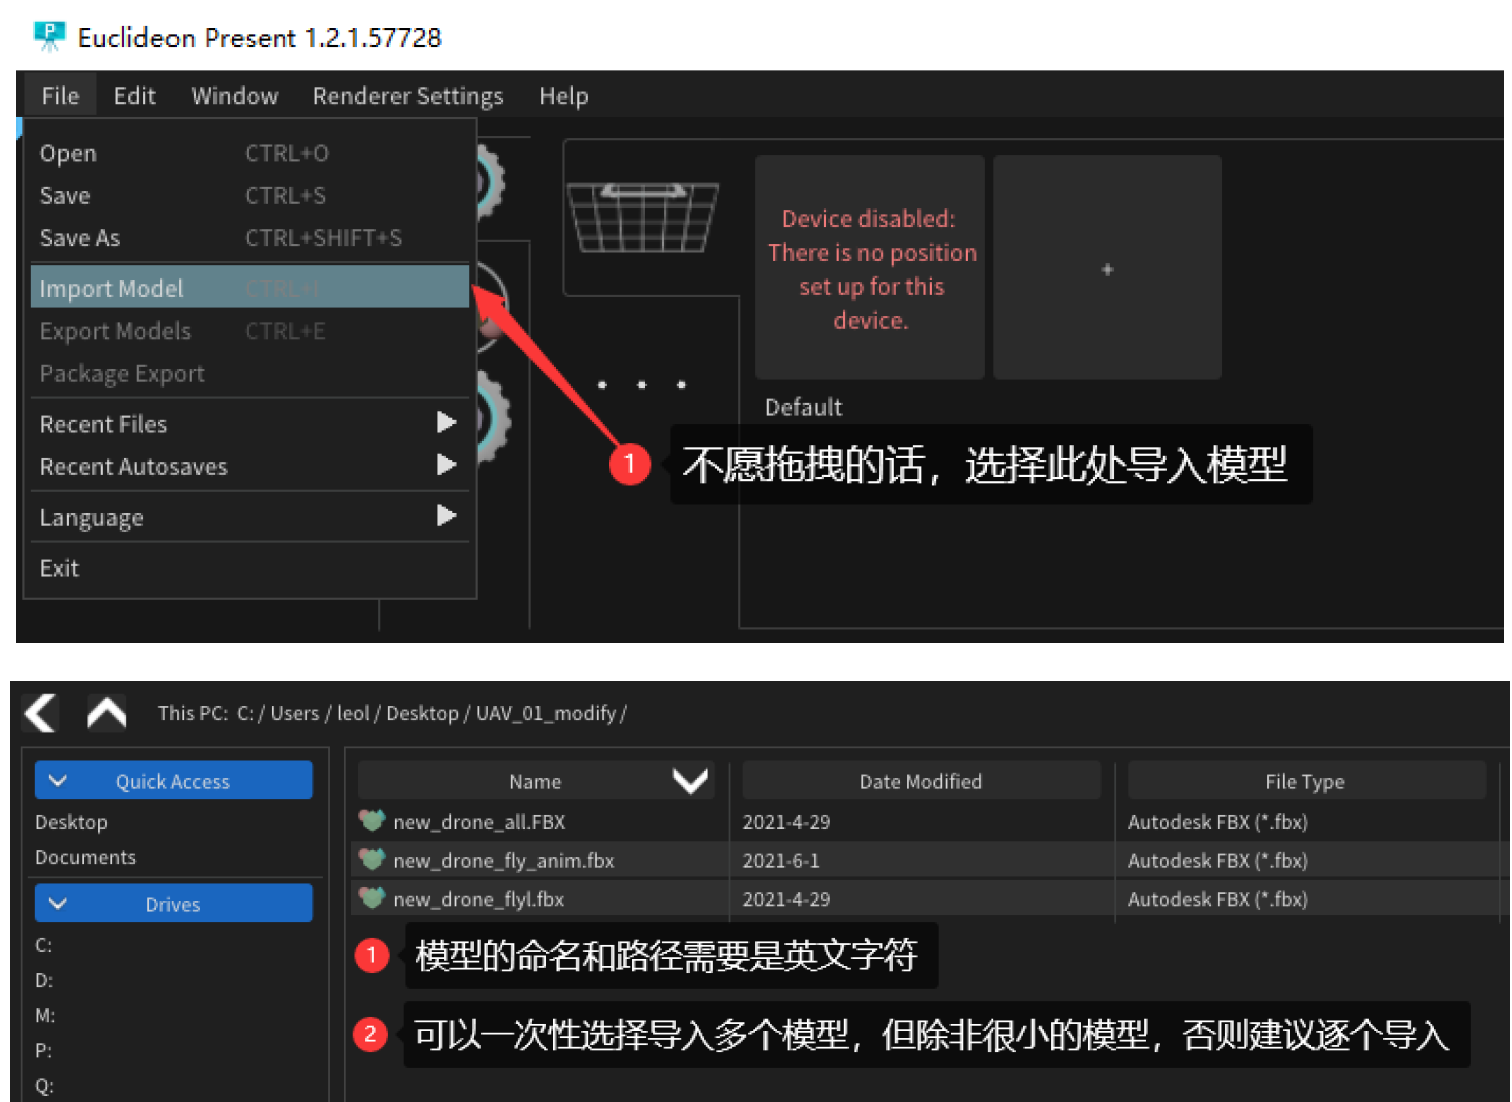Go back in file browser
The height and width of the screenshot is (1102, 1512).
[x=41, y=713]
